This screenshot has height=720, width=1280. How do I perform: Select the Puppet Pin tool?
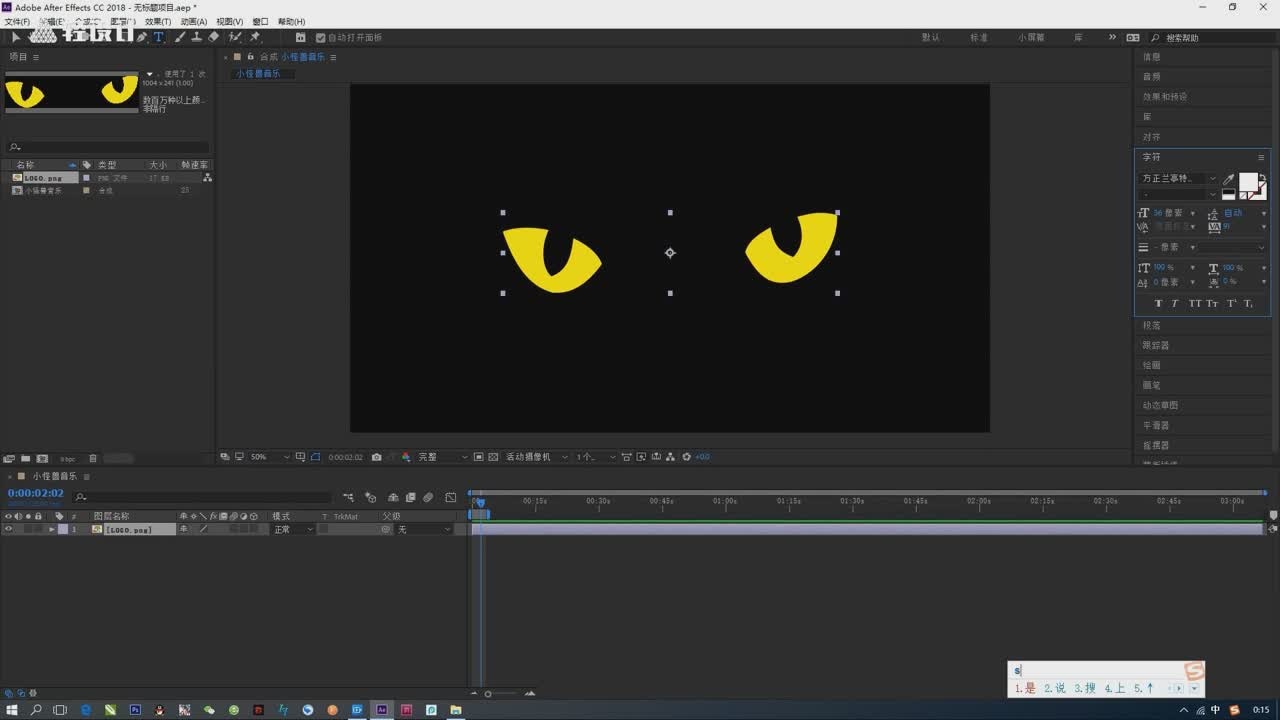255,37
